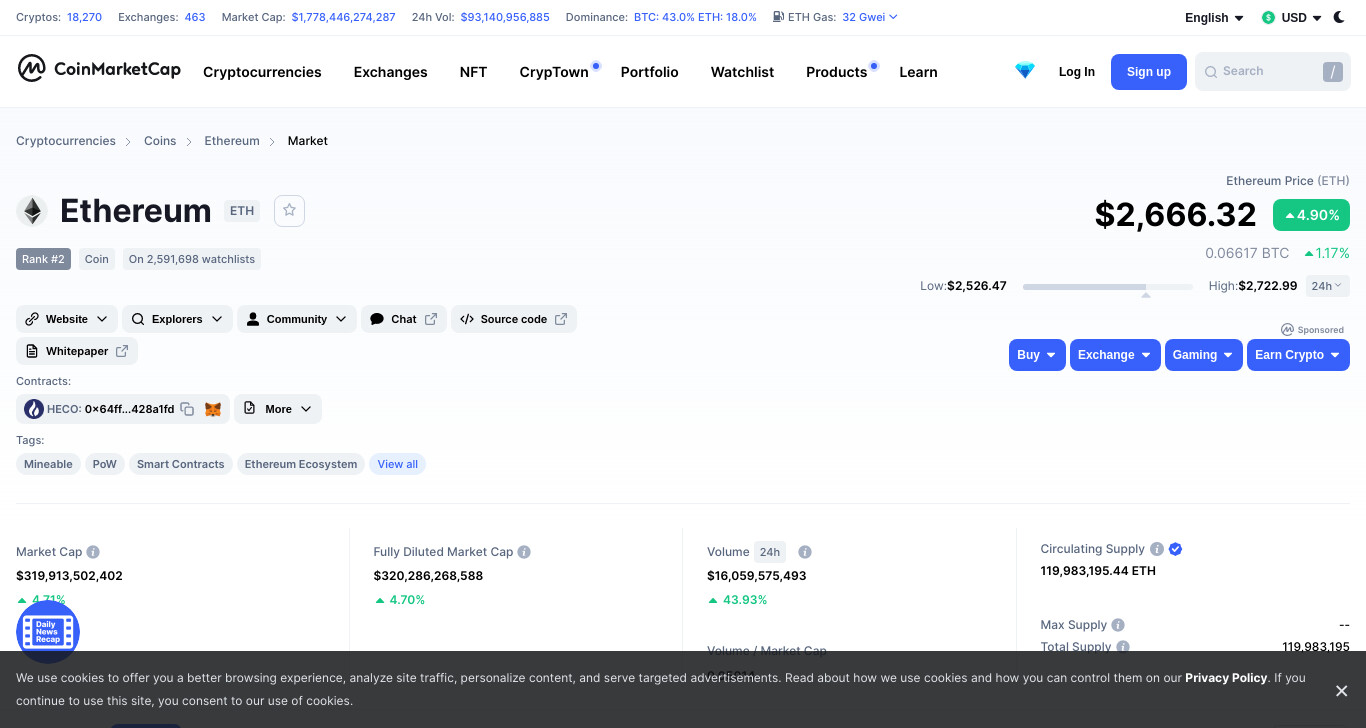Screen dimensions: 1366x728
Task: Click the MetaMask fox icon
Action: pos(213,409)
